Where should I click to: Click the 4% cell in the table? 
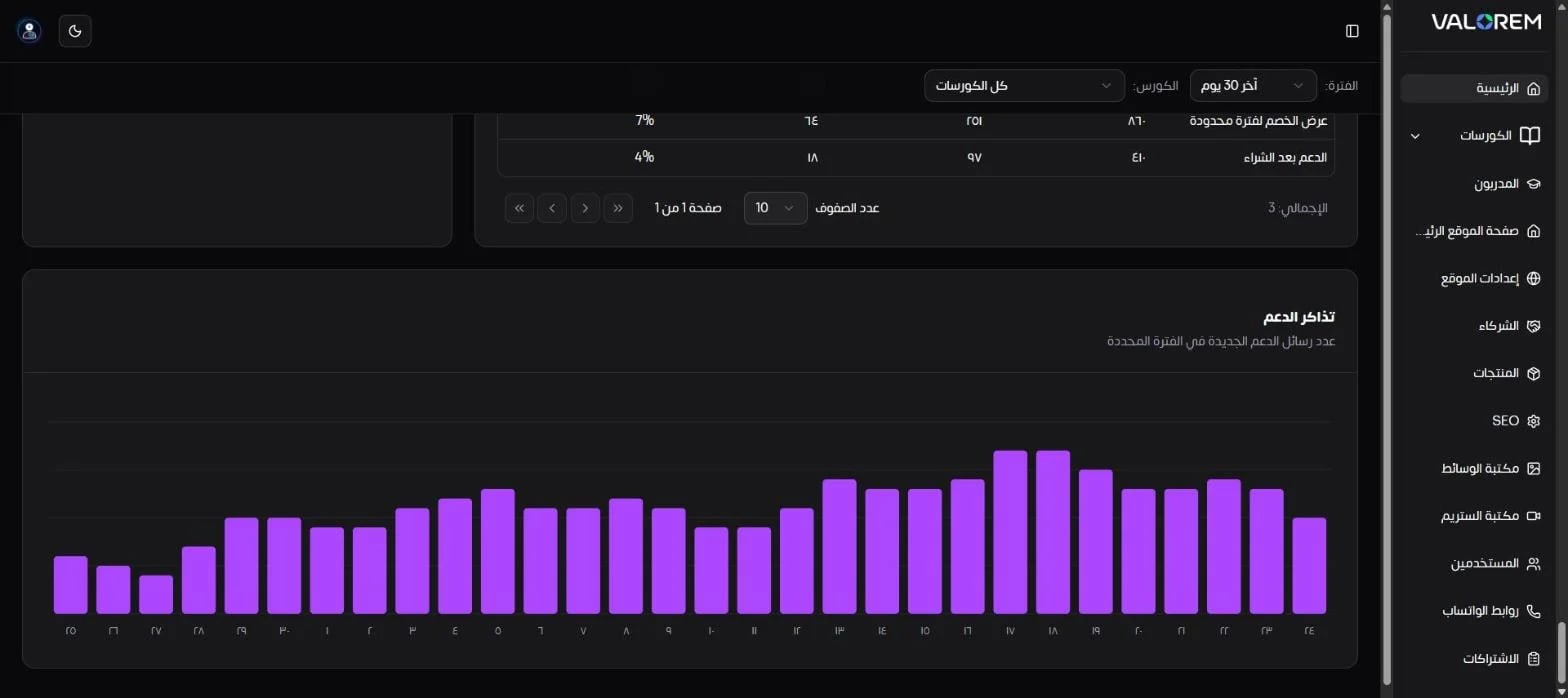(644, 158)
